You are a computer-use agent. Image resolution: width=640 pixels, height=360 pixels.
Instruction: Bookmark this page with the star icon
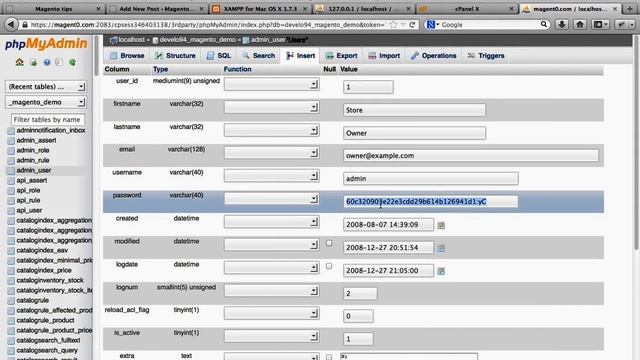point(393,24)
